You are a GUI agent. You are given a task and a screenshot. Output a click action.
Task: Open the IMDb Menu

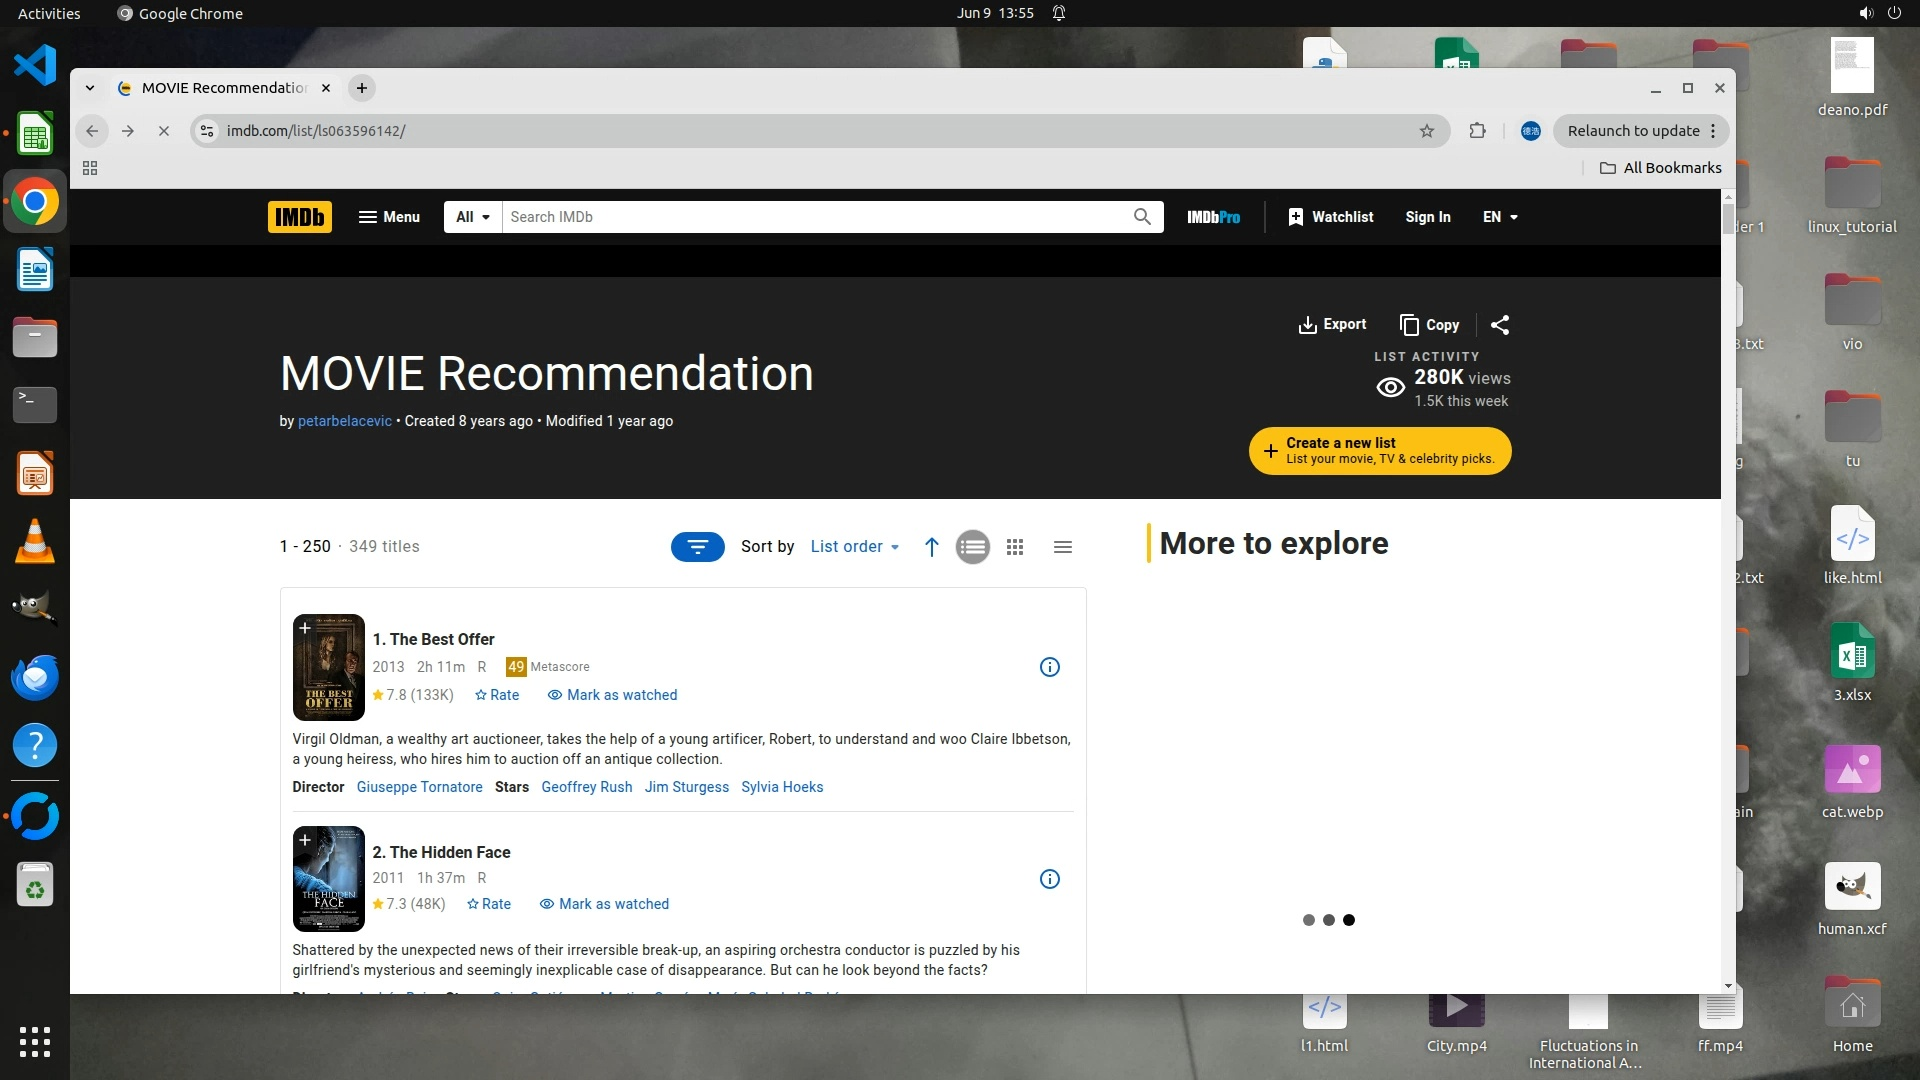click(x=389, y=217)
